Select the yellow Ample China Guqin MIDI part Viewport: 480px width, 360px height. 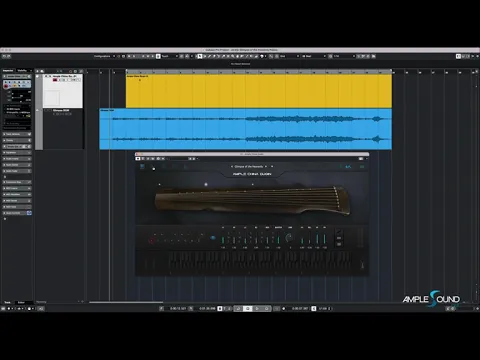(259, 91)
